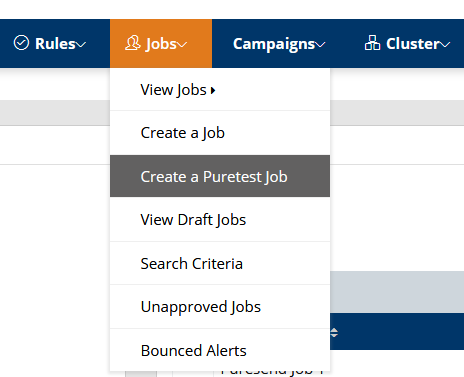Viewport: 464px width, 377px height.
Task: Open the Campaigns navigation tab
Action: (x=279, y=44)
